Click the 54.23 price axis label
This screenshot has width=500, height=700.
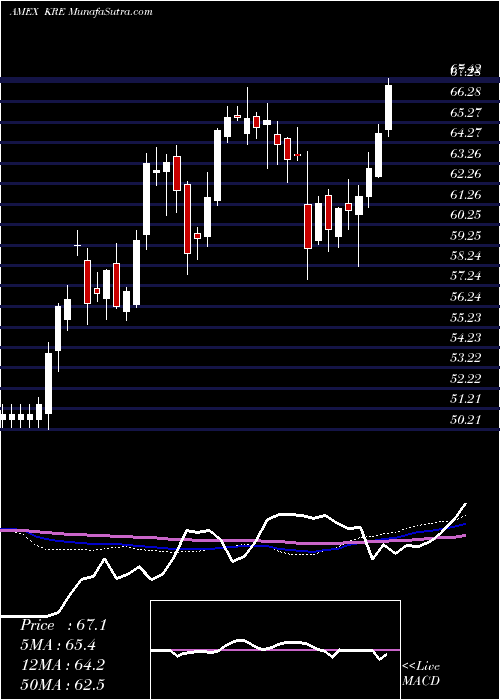point(466,338)
